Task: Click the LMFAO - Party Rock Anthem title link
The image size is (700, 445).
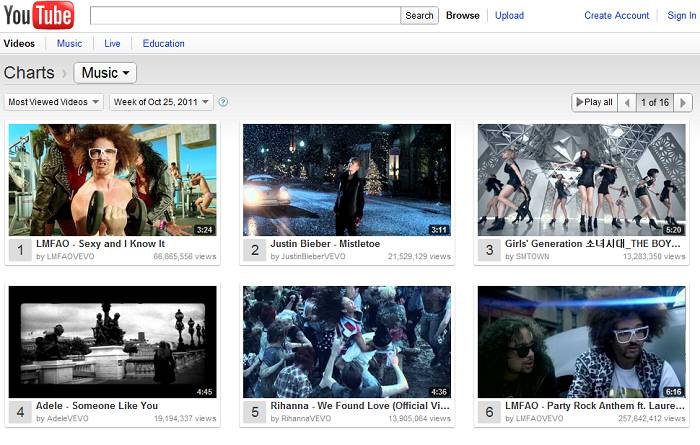Action: tap(594, 406)
